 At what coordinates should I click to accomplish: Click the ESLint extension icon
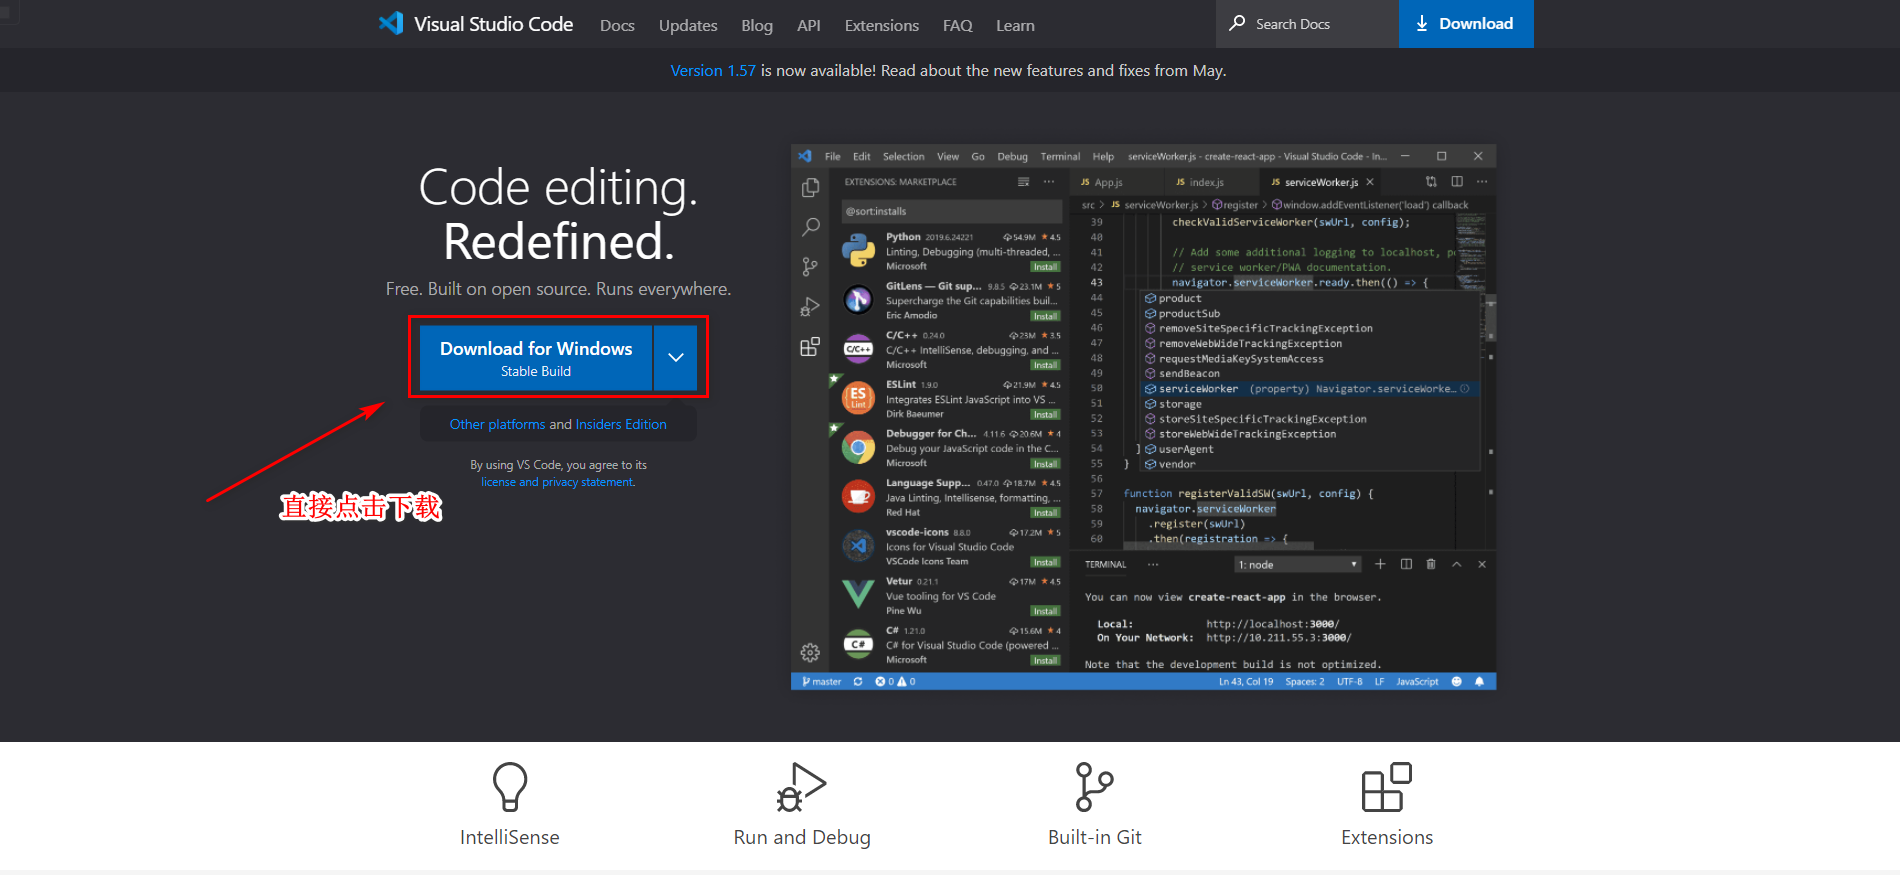(x=858, y=398)
